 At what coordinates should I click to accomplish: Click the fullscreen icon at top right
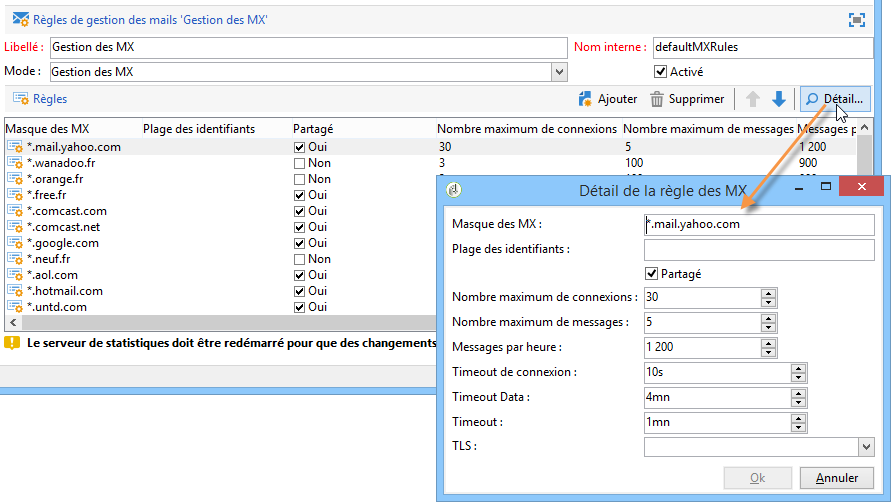point(856,20)
